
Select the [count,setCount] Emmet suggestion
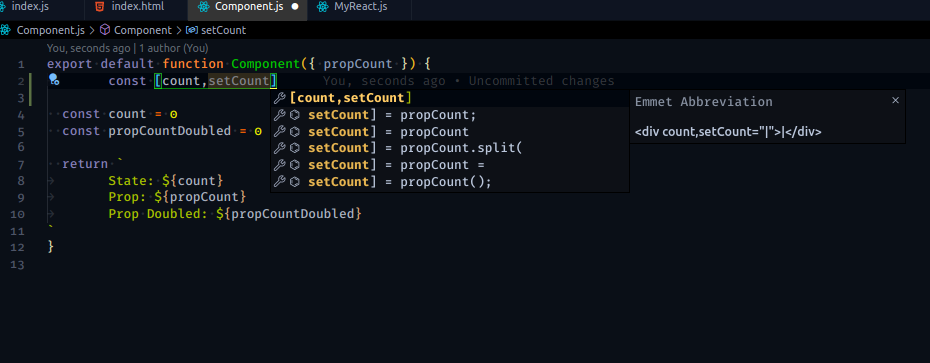tap(450, 98)
